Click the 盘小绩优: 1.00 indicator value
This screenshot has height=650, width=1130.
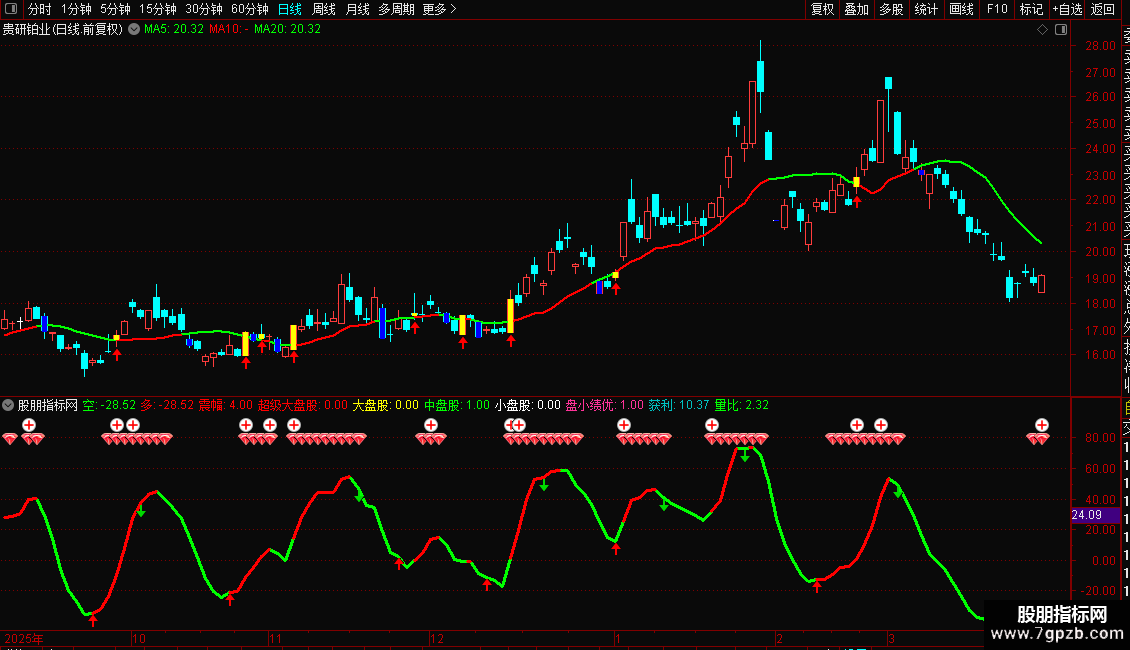[605, 405]
